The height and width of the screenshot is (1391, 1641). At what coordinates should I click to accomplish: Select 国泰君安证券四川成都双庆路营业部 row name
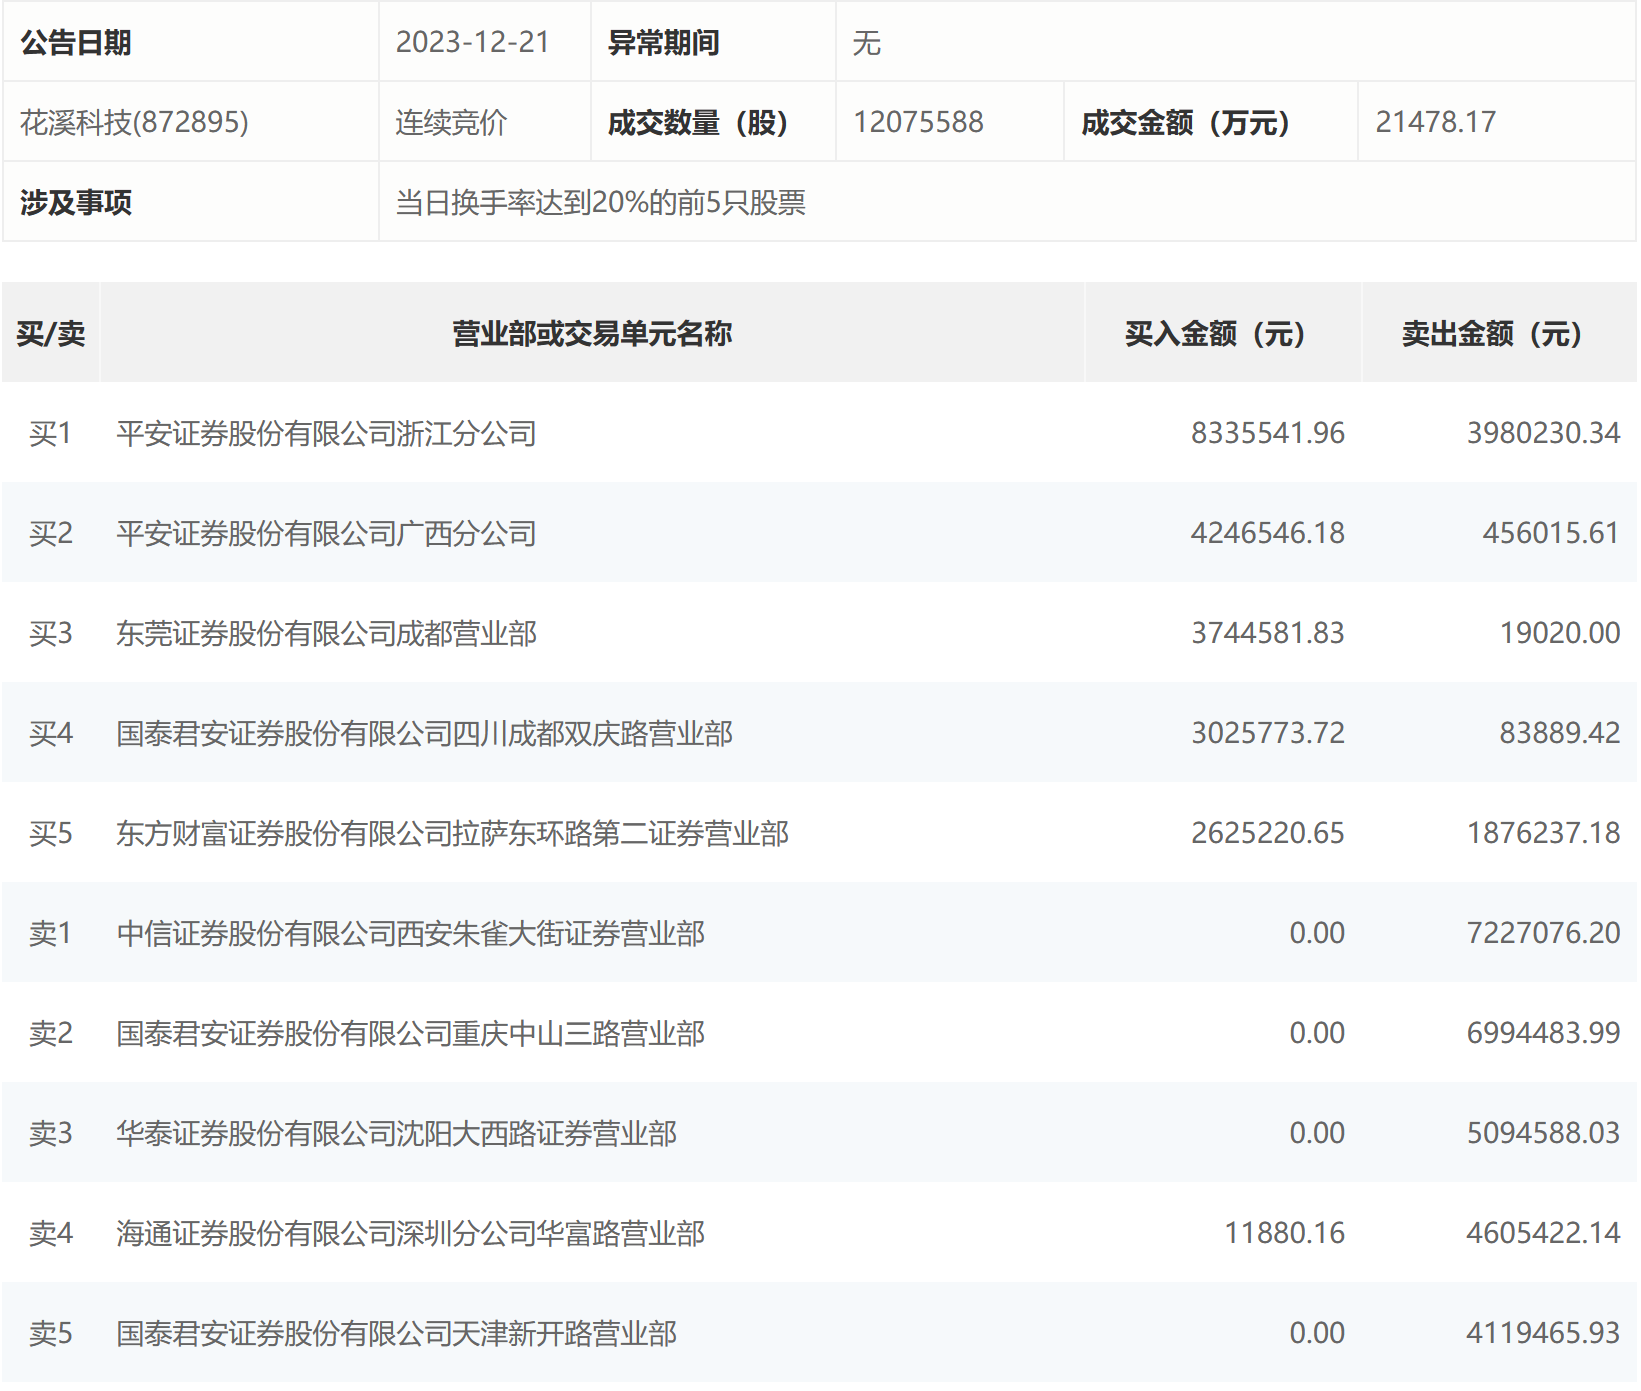click(425, 733)
